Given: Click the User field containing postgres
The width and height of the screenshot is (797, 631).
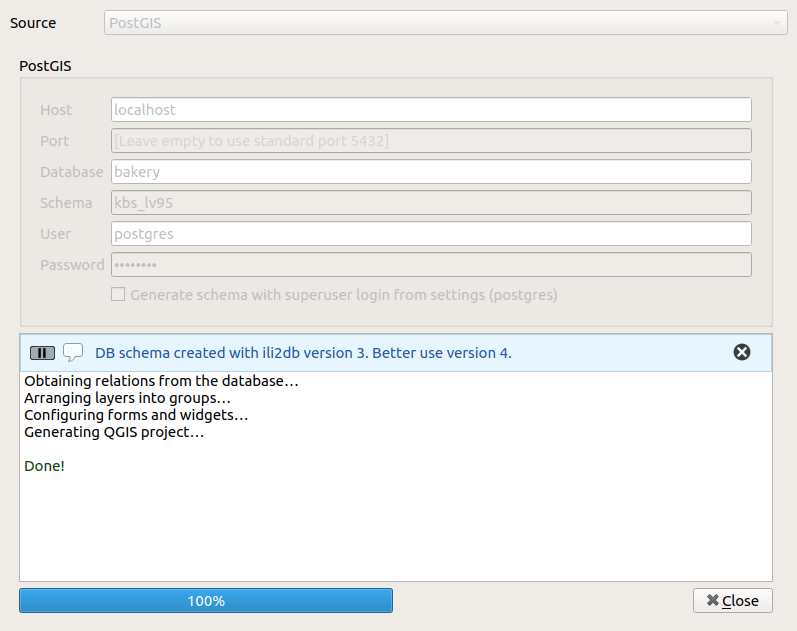Looking at the screenshot, I should [x=431, y=234].
